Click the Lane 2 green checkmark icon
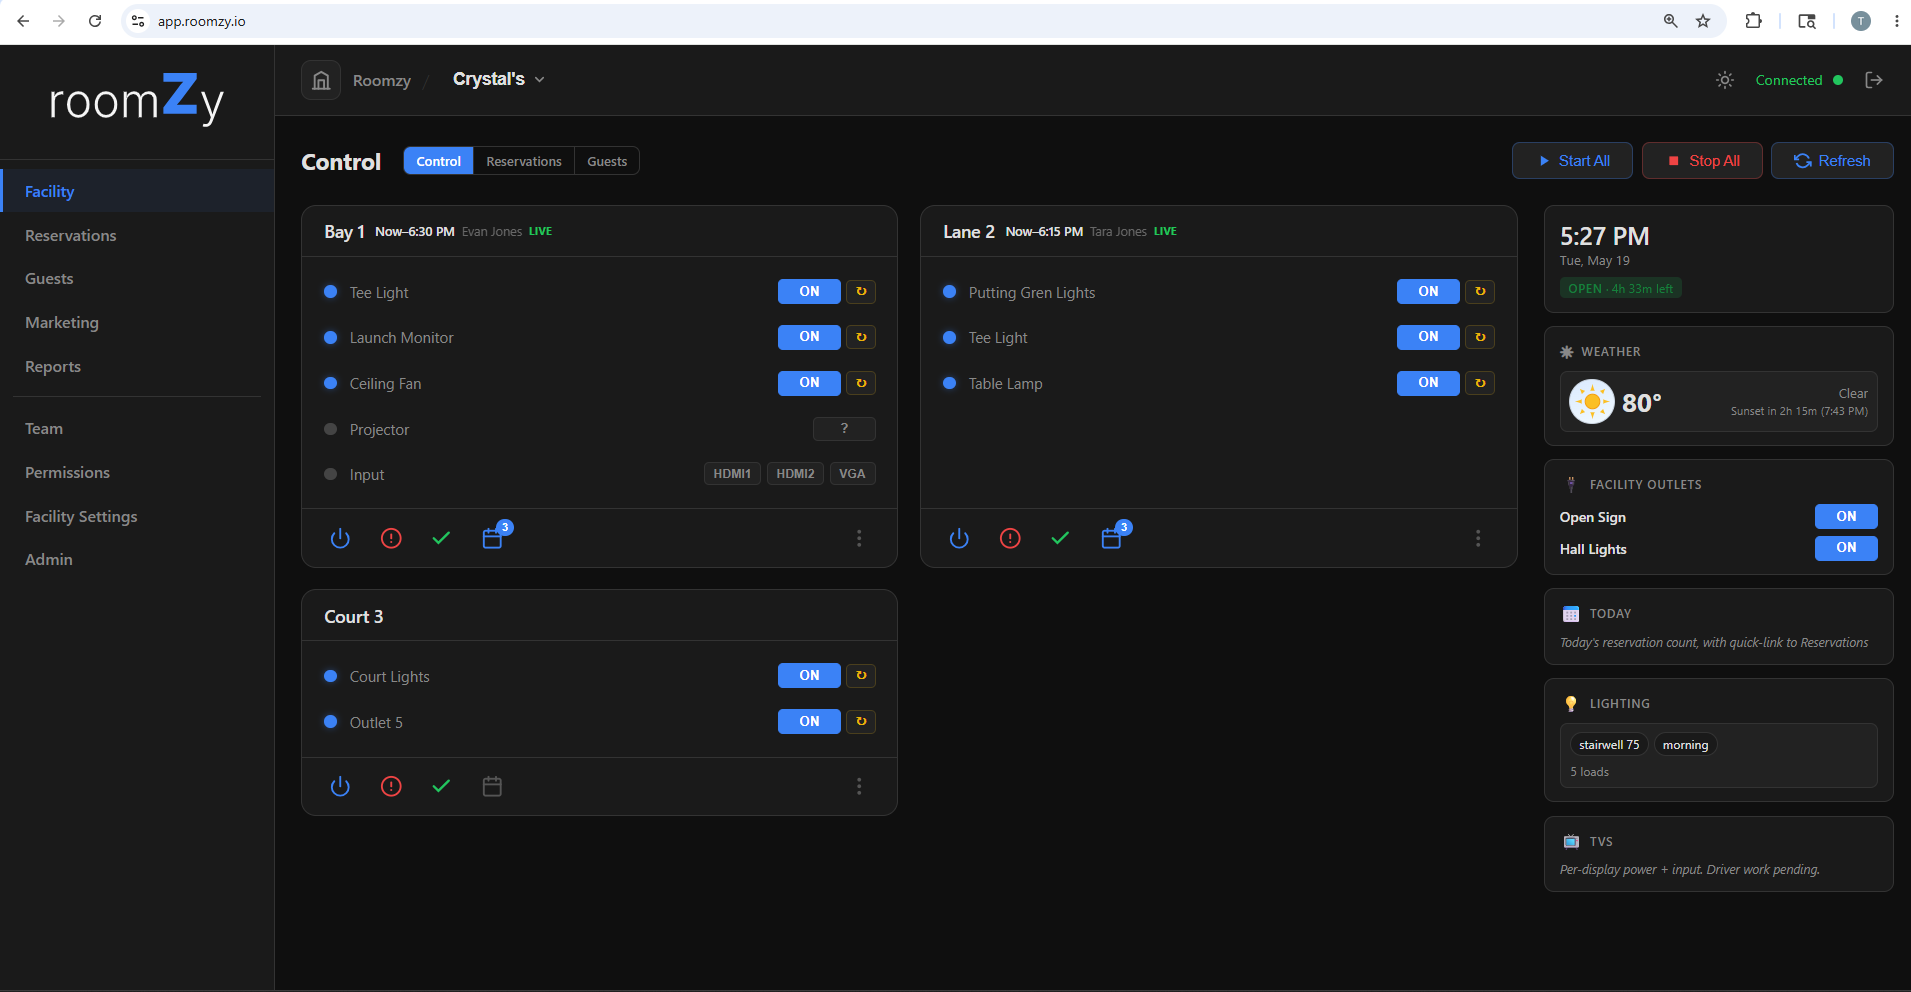1911x992 pixels. [x=1060, y=538]
